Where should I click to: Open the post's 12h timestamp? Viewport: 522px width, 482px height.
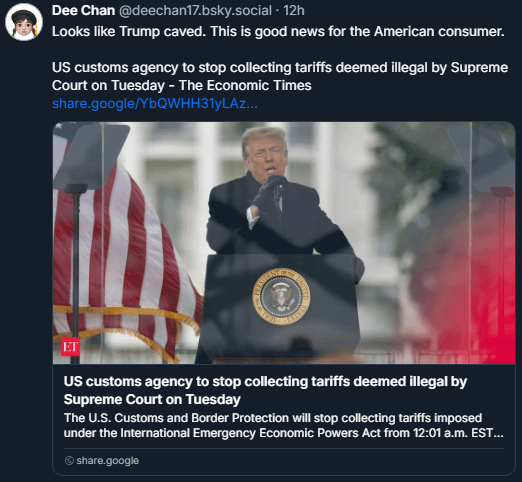[x=294, y=11]
